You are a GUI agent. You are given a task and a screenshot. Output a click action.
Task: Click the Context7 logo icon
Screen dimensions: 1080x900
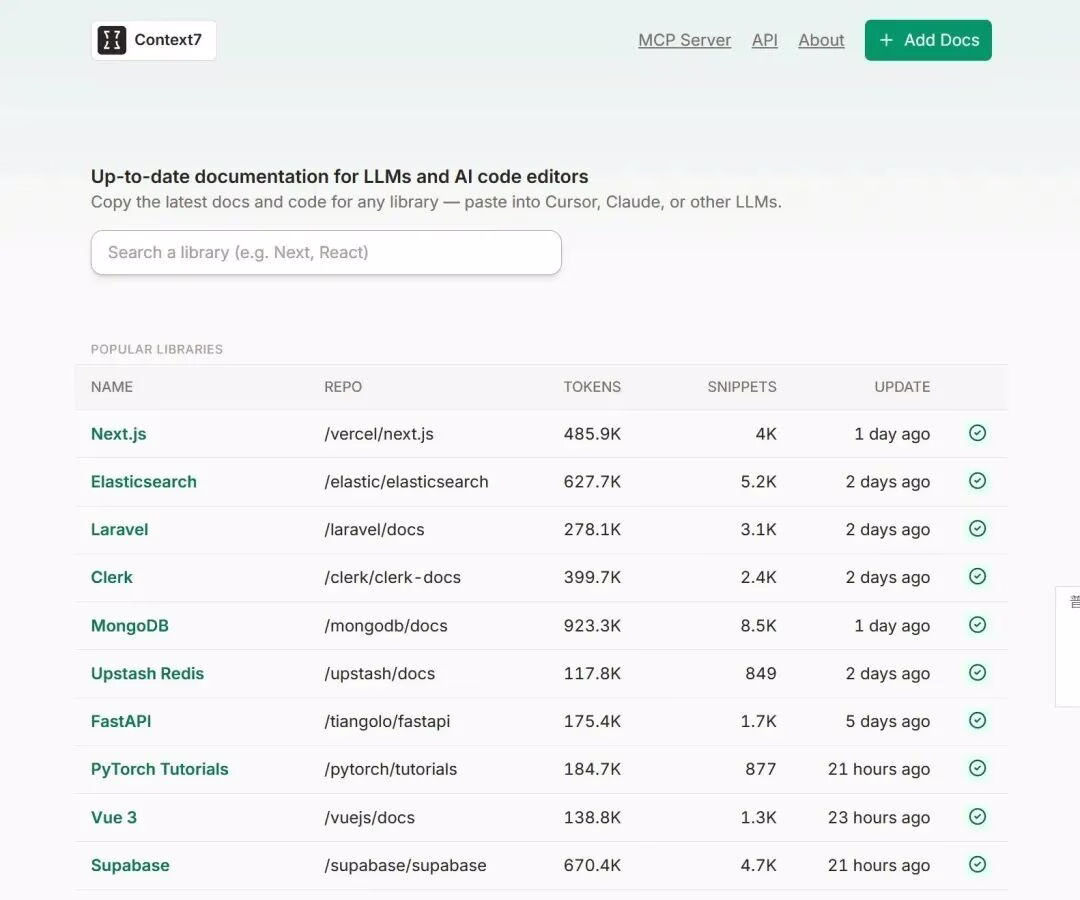click(x=112, y=40)
